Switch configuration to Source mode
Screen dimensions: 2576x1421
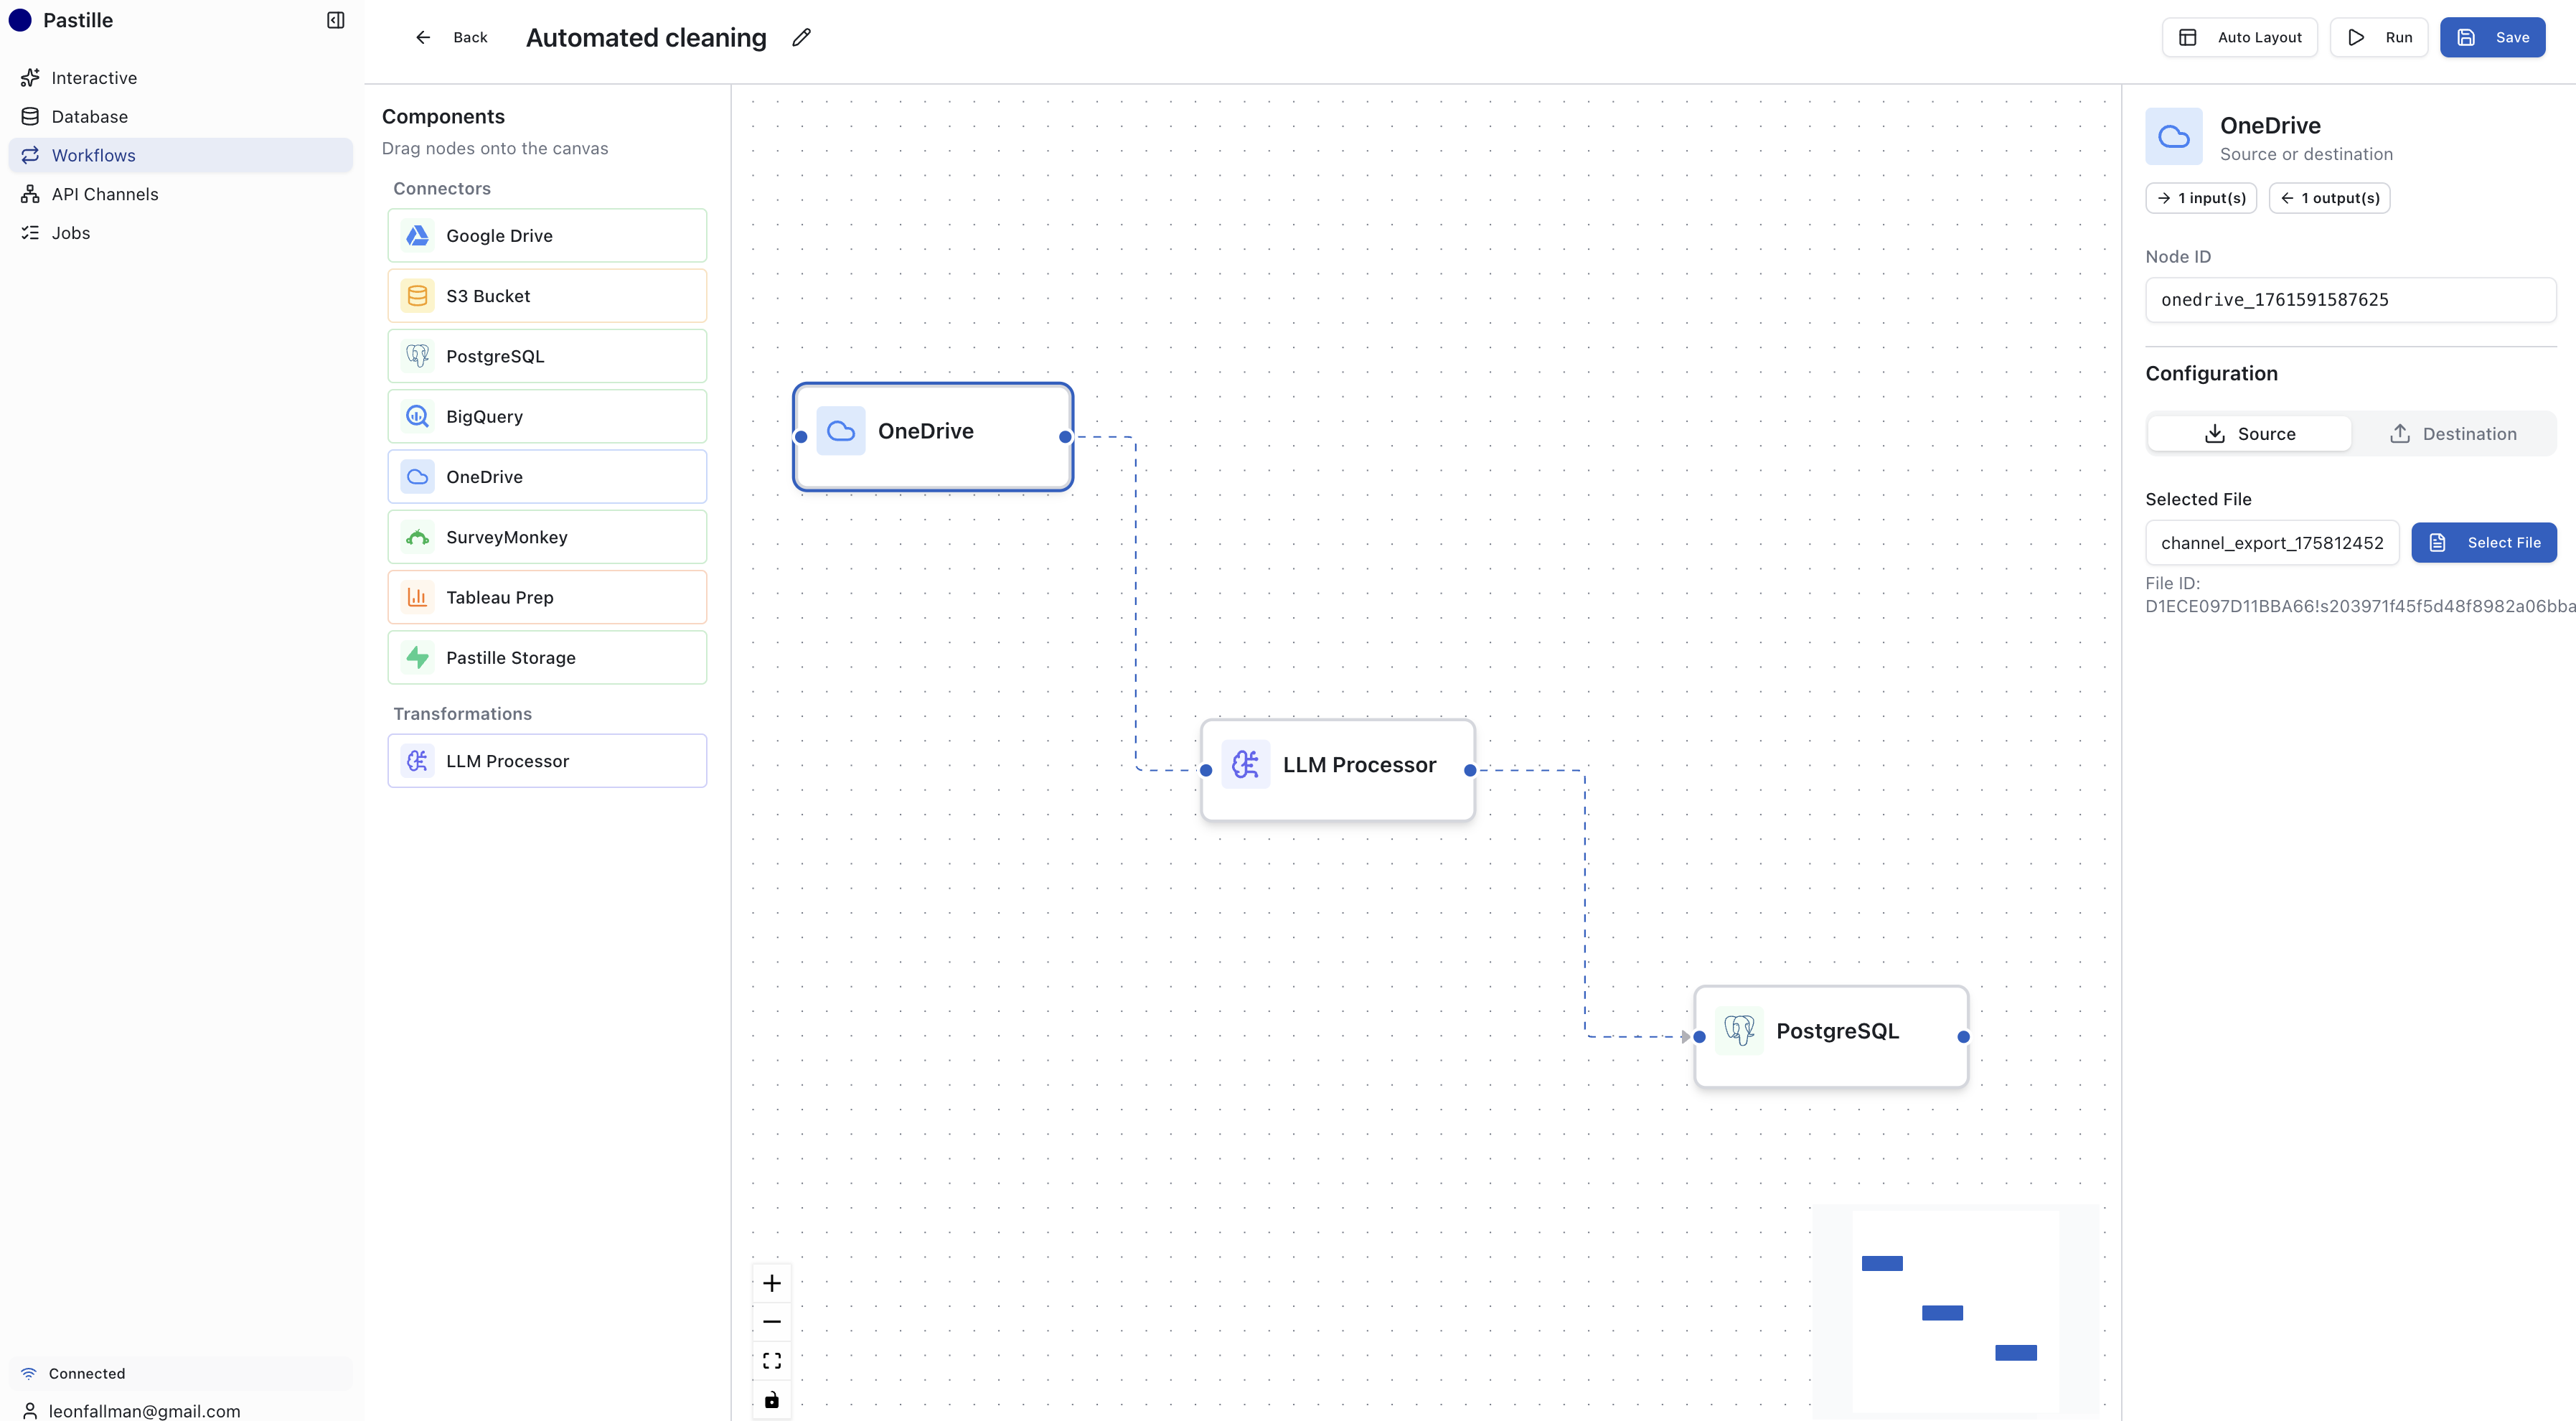tap(2249, 434)
